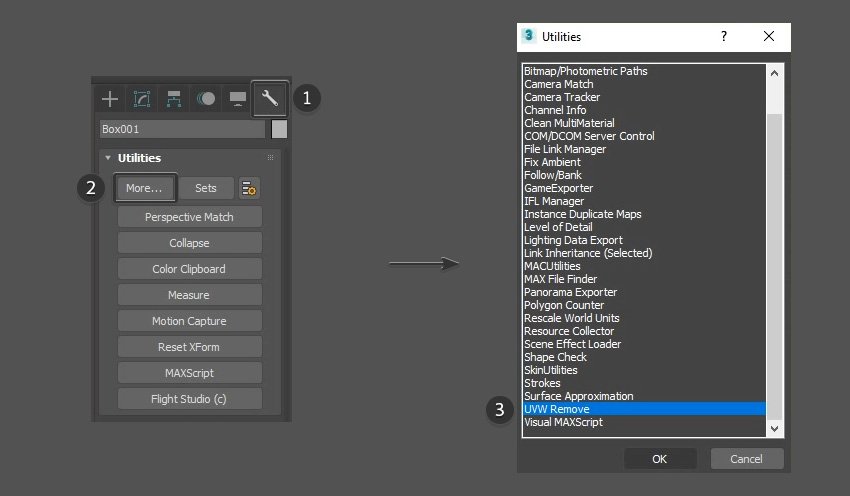This screenshot has width=850, height=496.
Task: Click the Help question mark in dialog
Action: pos(724,36)
